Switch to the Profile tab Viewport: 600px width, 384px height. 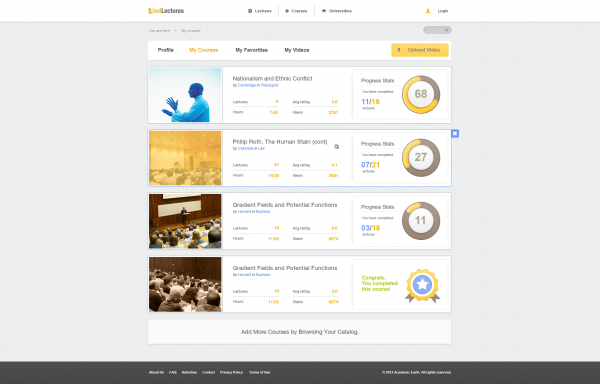[166, 50]
